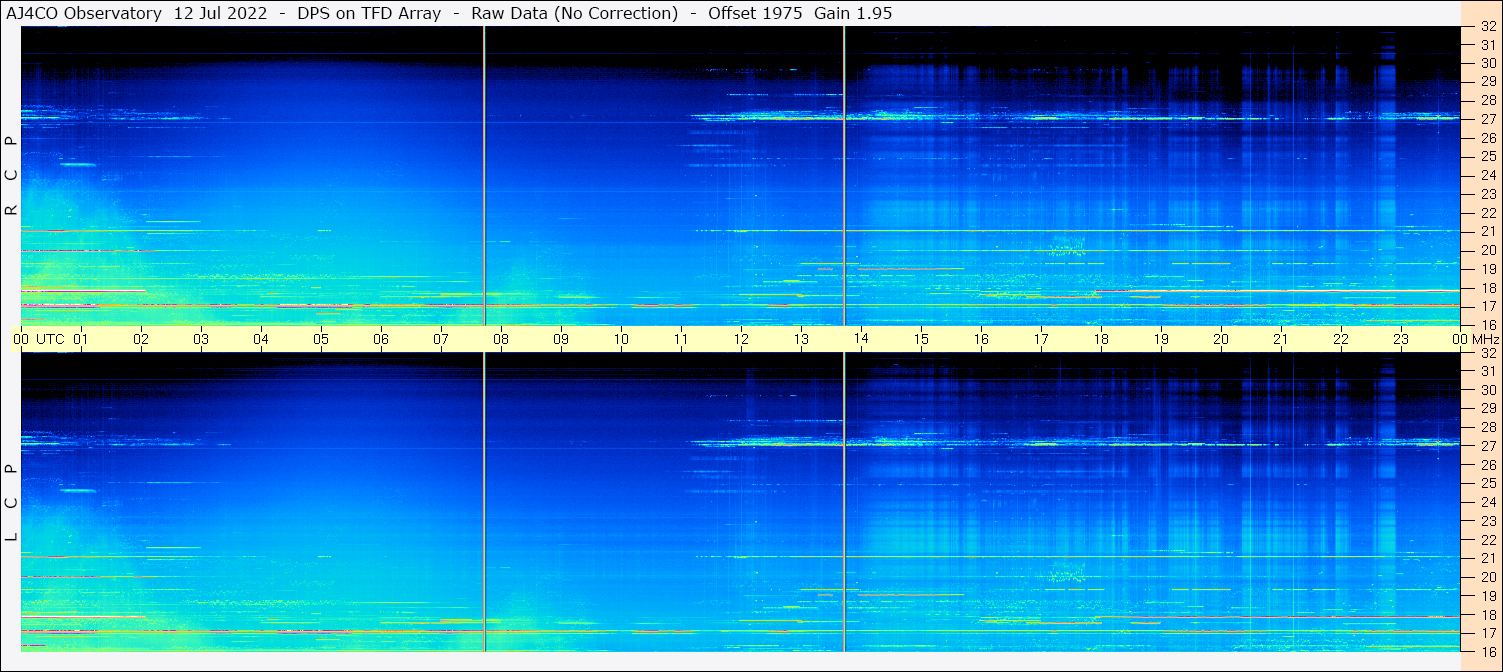Screen dimensions: 1503x672
Task: Click the 08 hour time label
Action: point(501,339)
